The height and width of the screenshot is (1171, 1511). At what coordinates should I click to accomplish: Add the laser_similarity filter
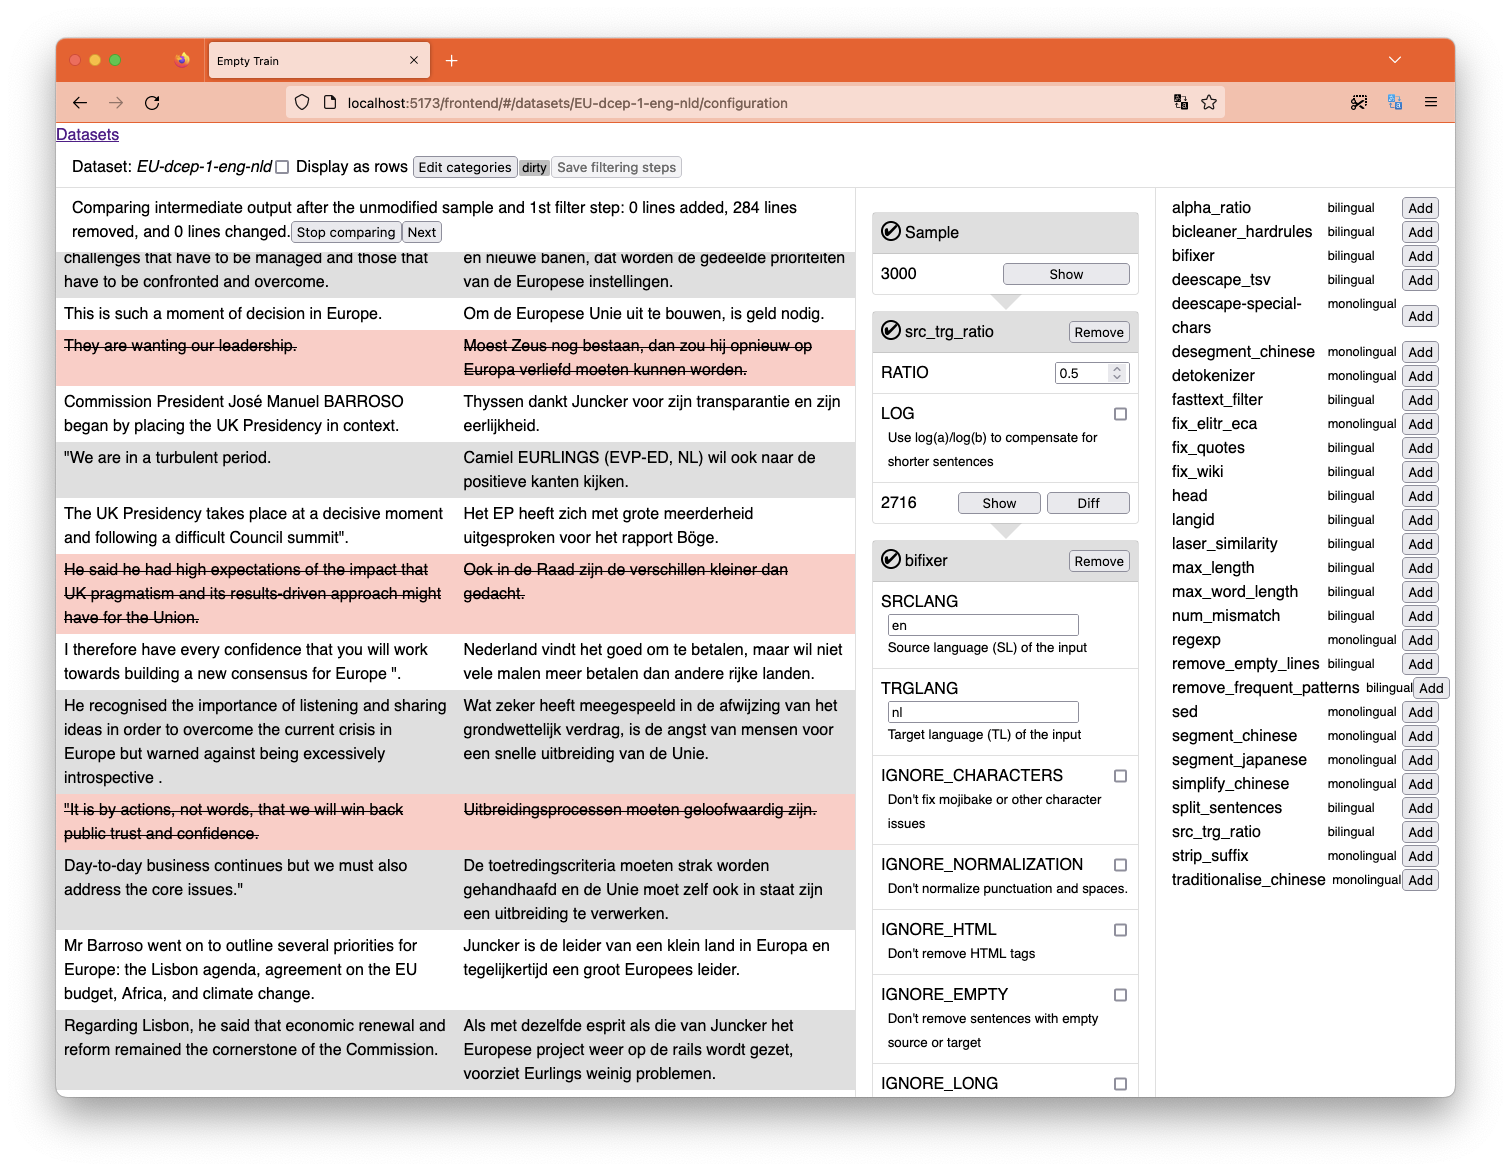point(1420,544)
